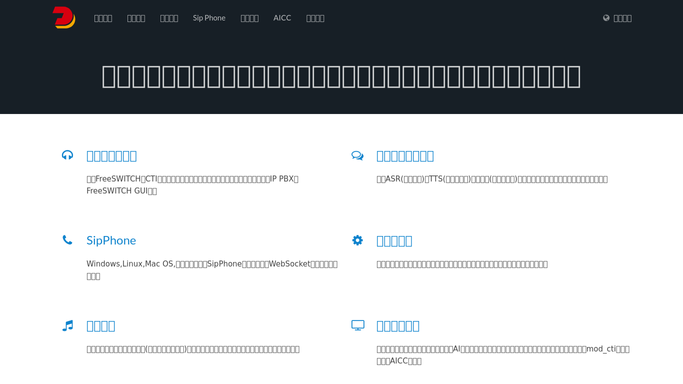
Task: Open the heading beside the headphones icon
Action: click(112, 156)
